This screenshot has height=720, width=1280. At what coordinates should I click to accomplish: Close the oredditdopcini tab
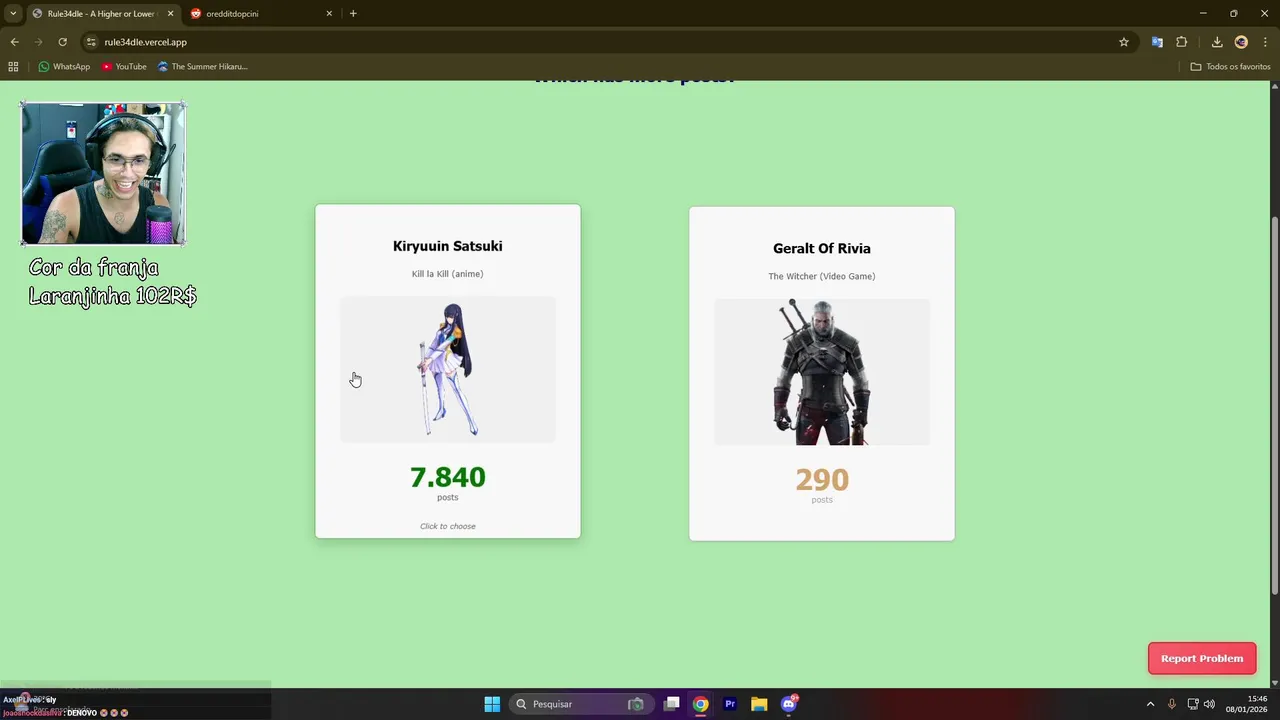point(329,14)
